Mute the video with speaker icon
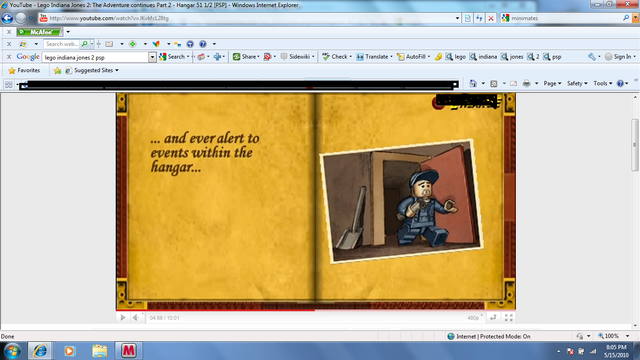 pyautogui.click(x=136, y=318)
